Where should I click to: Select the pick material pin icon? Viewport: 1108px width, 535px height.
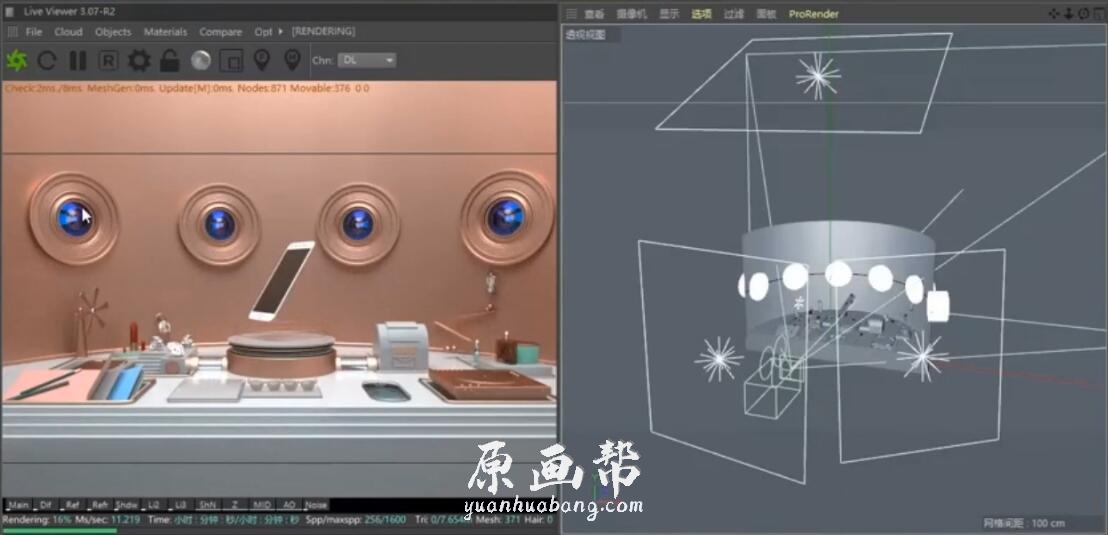pos(292,61)
